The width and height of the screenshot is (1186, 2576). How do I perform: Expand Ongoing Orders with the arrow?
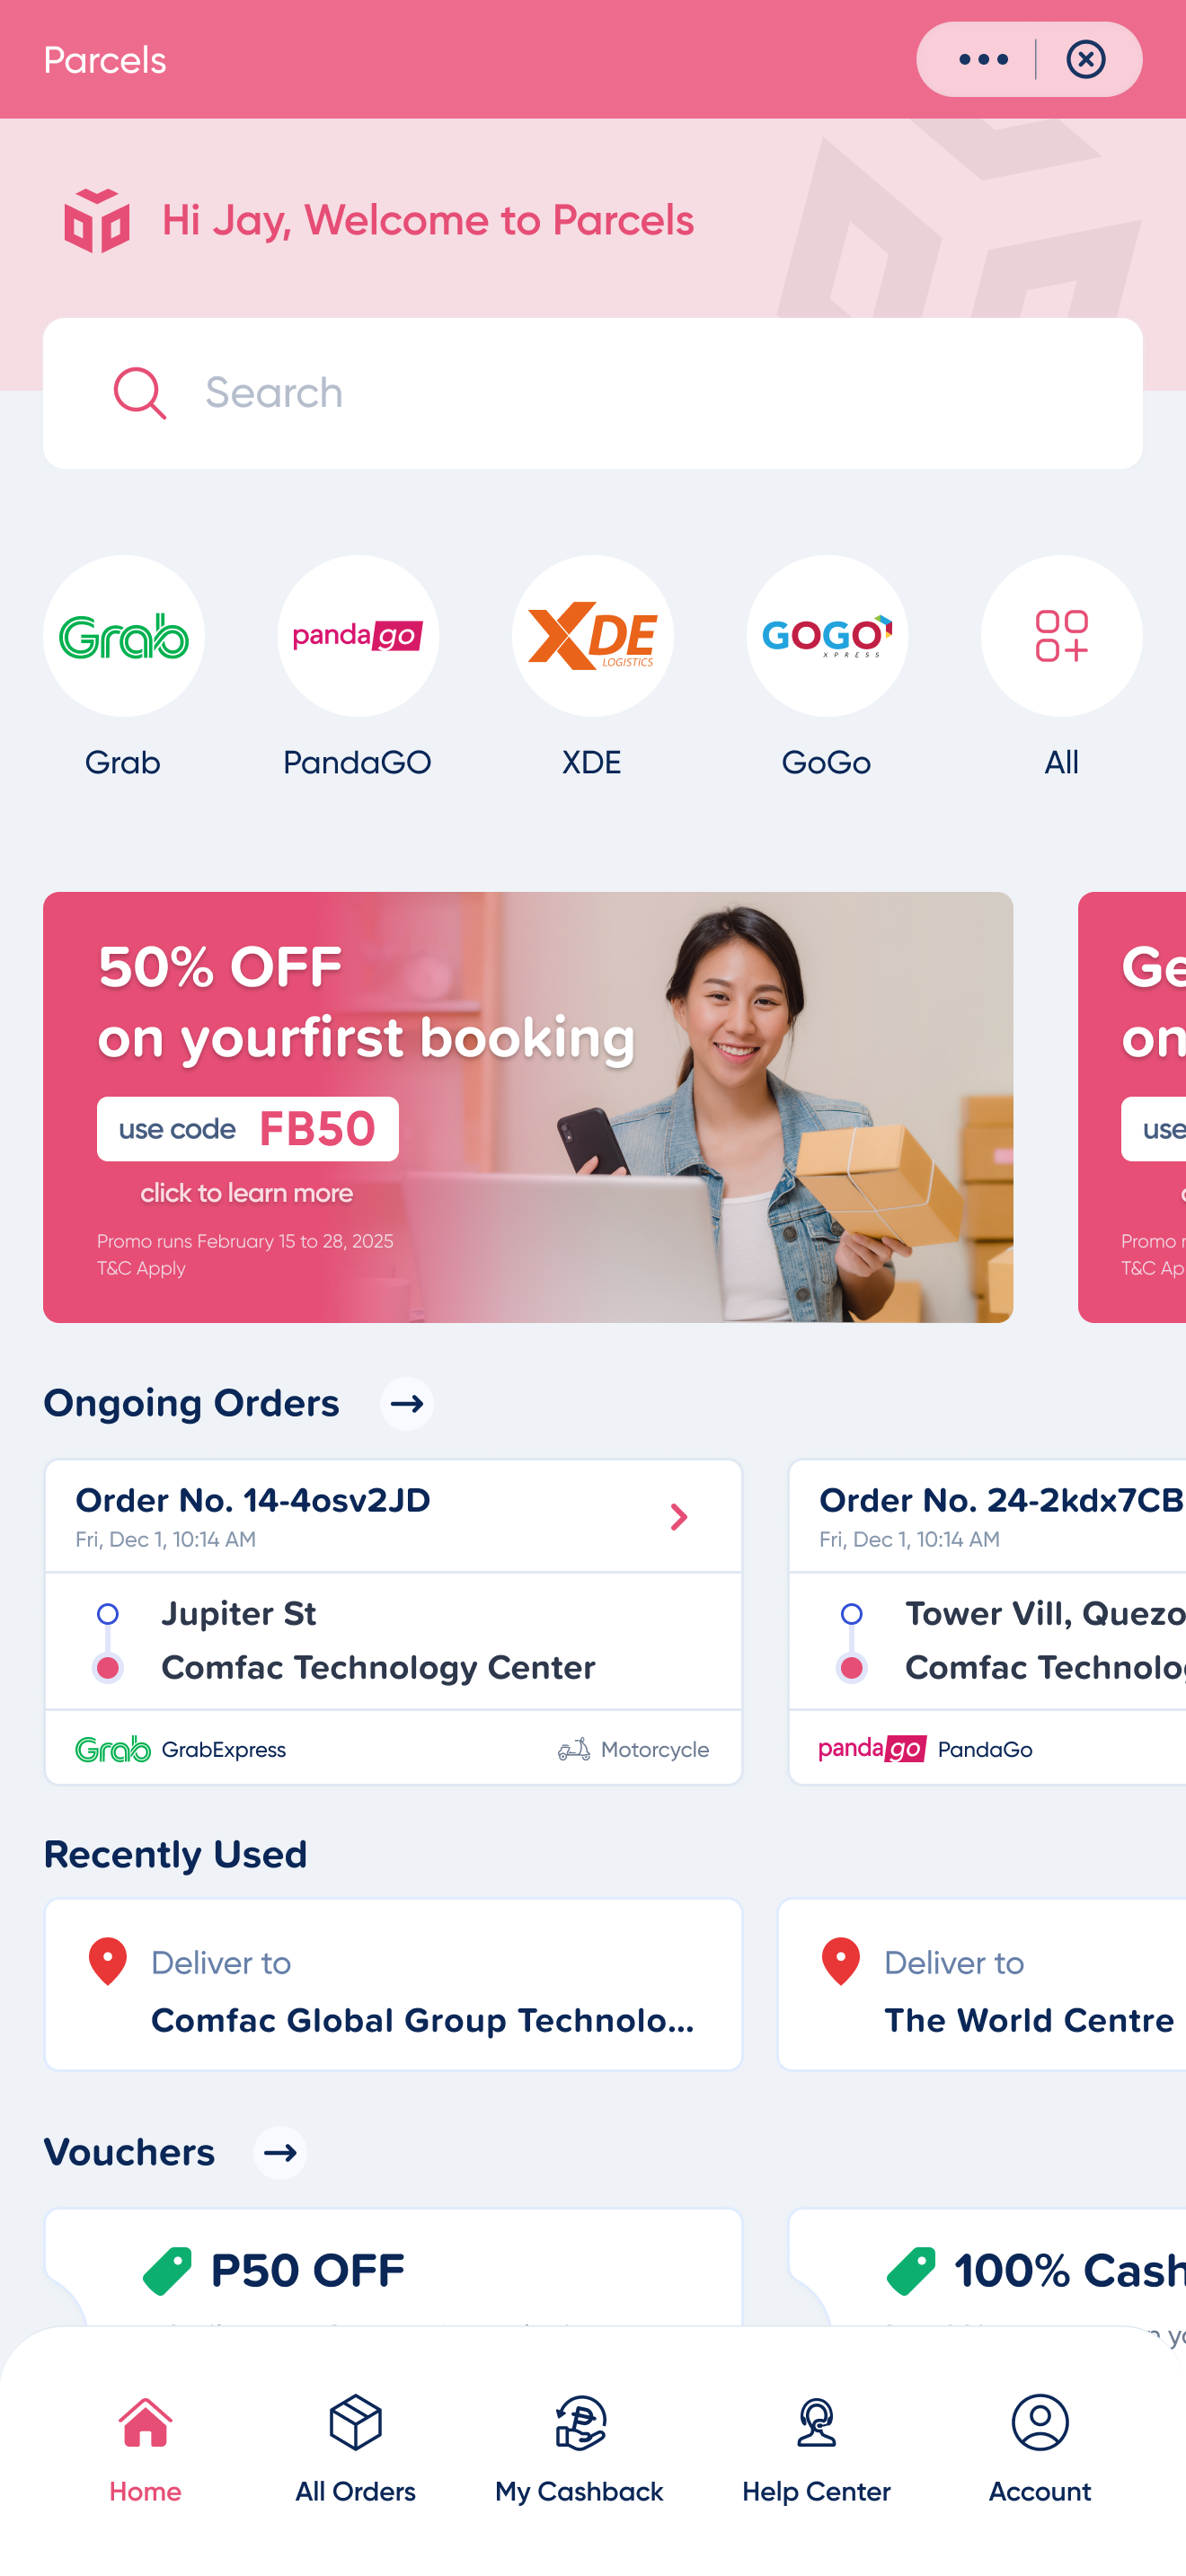pos(407,1404)
